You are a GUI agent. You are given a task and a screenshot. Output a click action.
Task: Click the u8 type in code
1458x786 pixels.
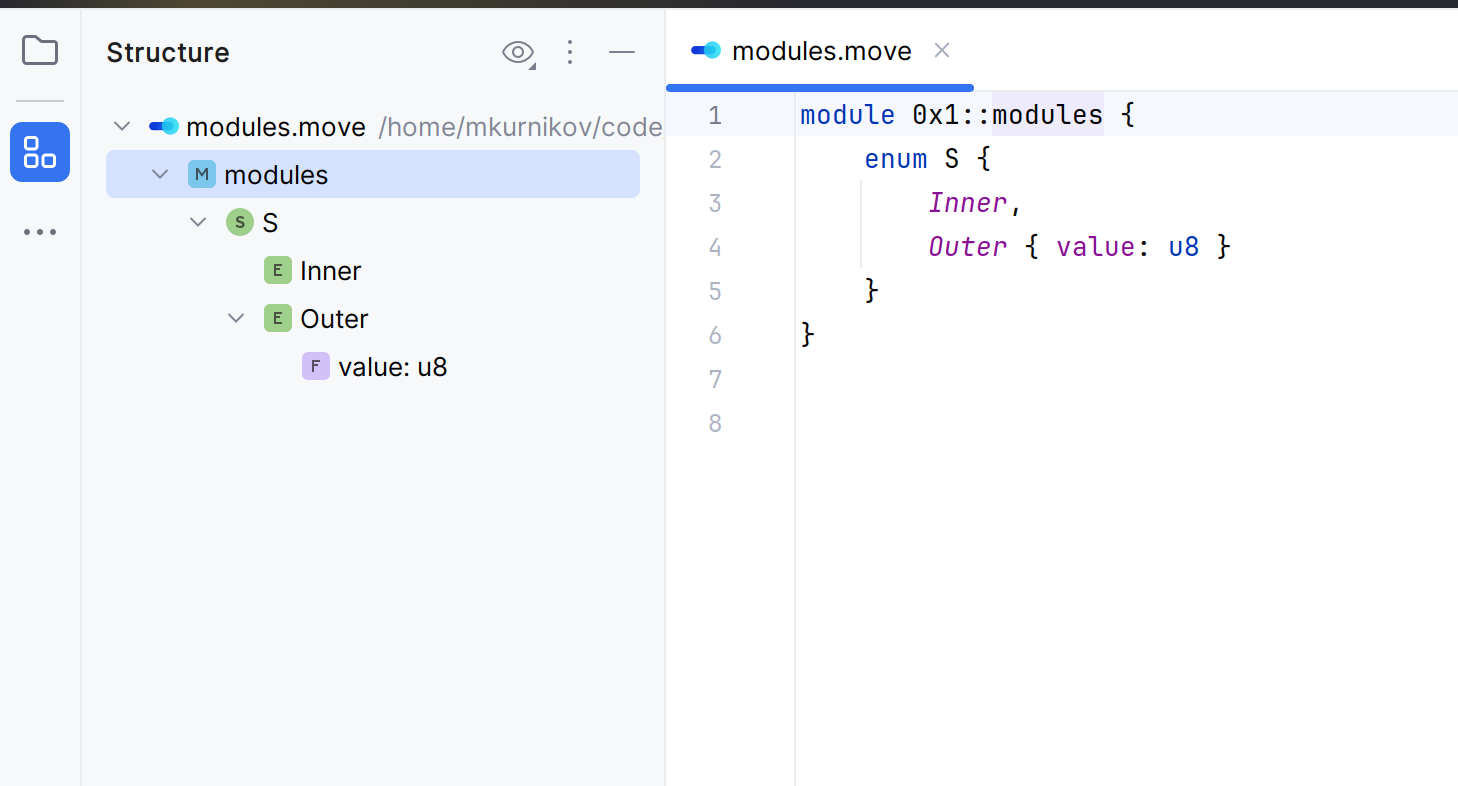pyautogui.click(x=1184, y=247)
